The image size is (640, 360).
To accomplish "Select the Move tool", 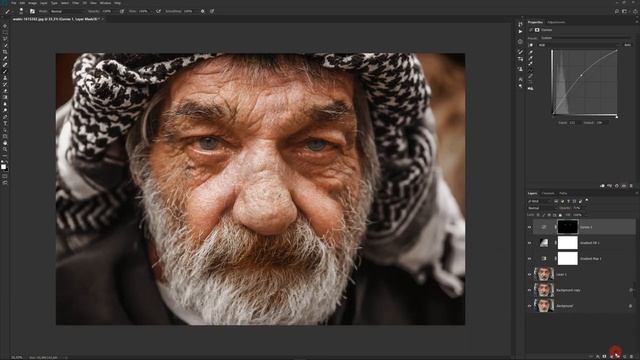I will pos(5,26).
